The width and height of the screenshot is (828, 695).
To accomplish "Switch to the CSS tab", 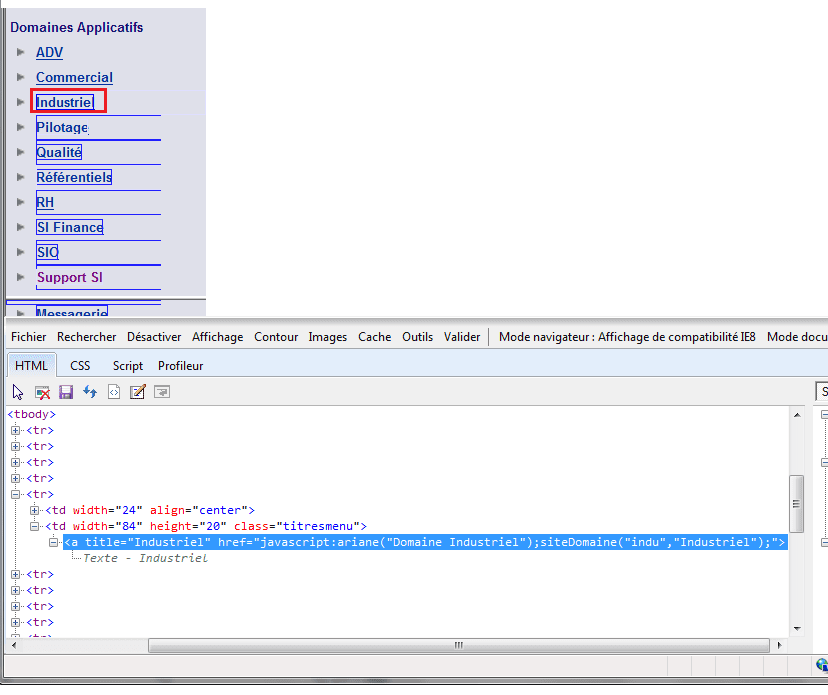I will (x=80, y=366).
